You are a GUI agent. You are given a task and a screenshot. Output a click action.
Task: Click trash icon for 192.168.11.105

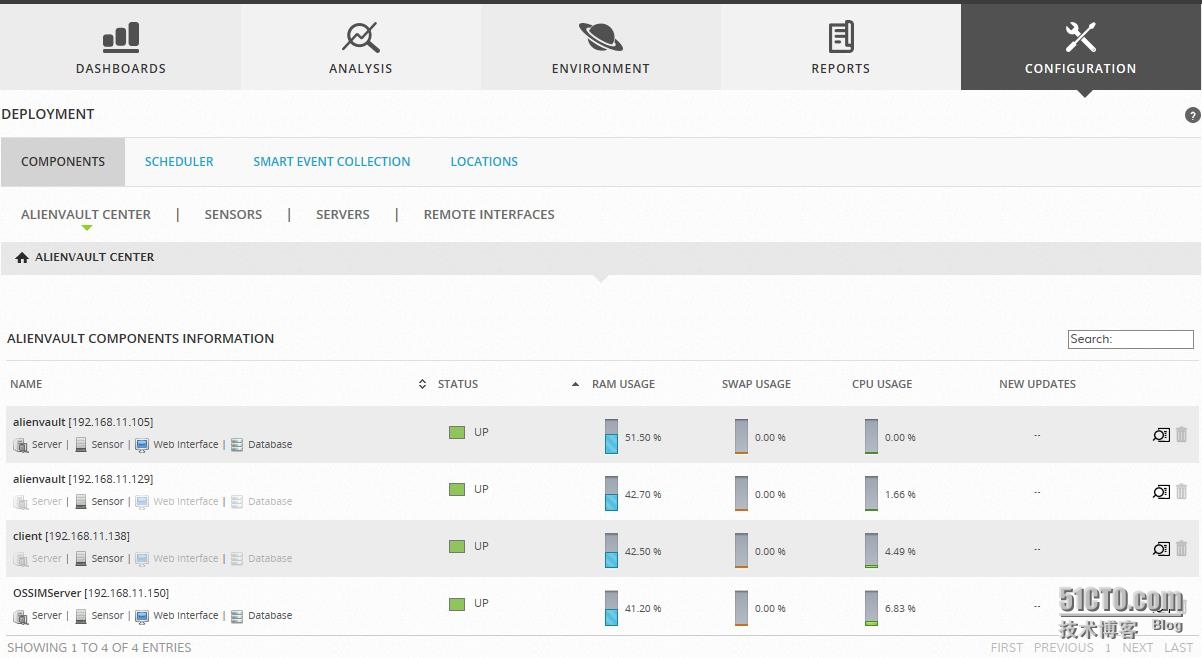1182,435
